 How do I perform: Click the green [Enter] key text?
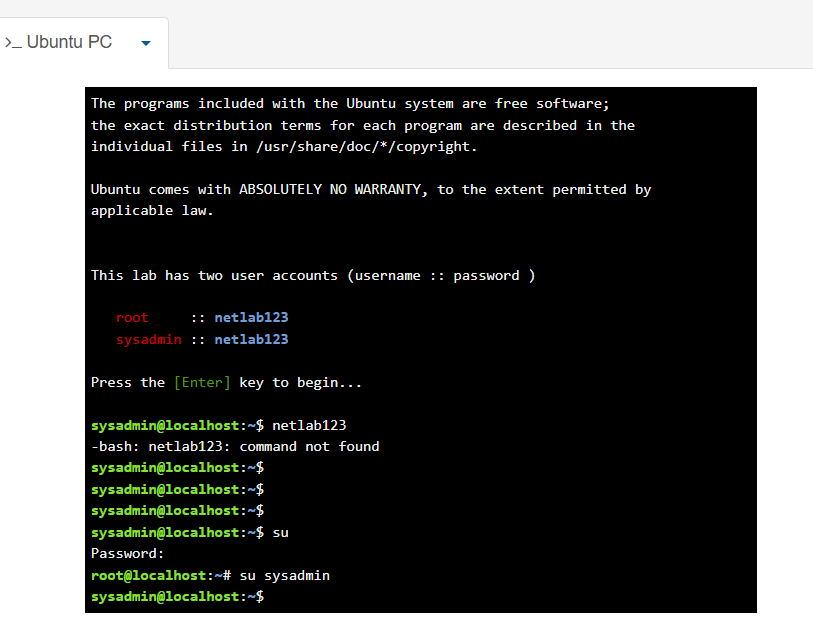tap(202, 383)
